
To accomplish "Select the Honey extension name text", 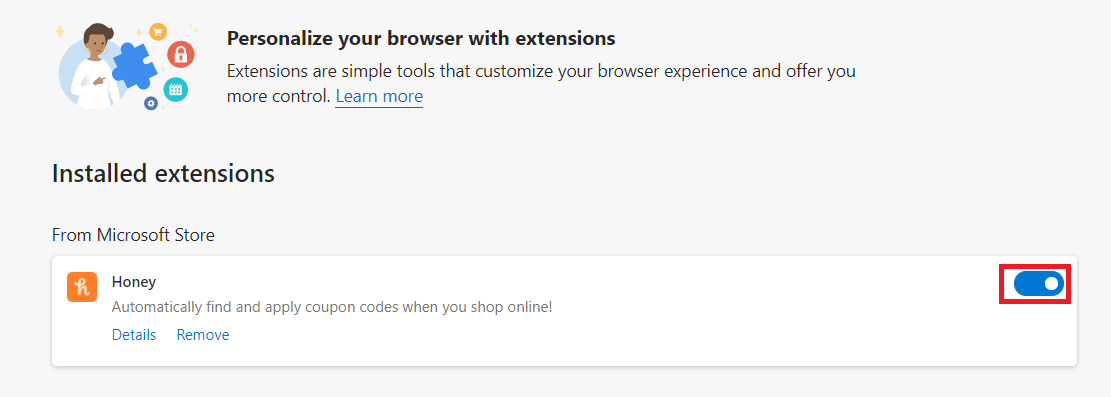I will (x=134, y=281).
